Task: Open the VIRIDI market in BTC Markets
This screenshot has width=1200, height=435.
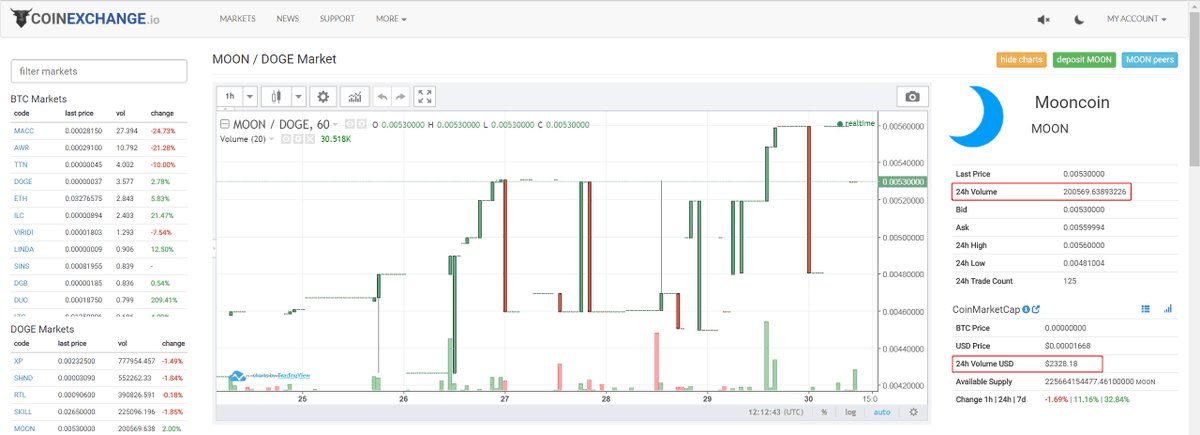Action: 25,232
